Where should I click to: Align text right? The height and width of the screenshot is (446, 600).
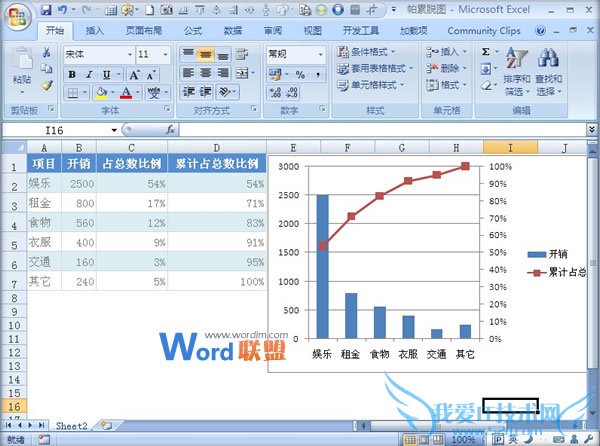tap(223, 73)
